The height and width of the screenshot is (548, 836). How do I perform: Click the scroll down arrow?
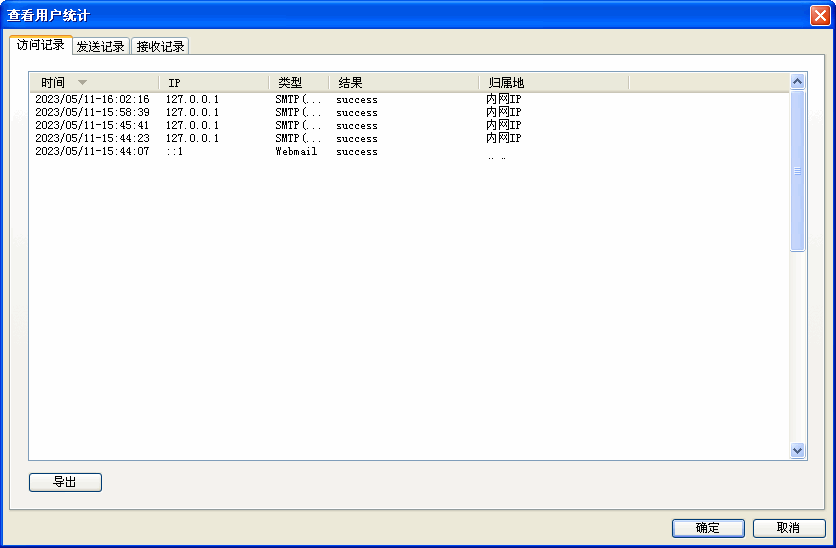point(797,451)
